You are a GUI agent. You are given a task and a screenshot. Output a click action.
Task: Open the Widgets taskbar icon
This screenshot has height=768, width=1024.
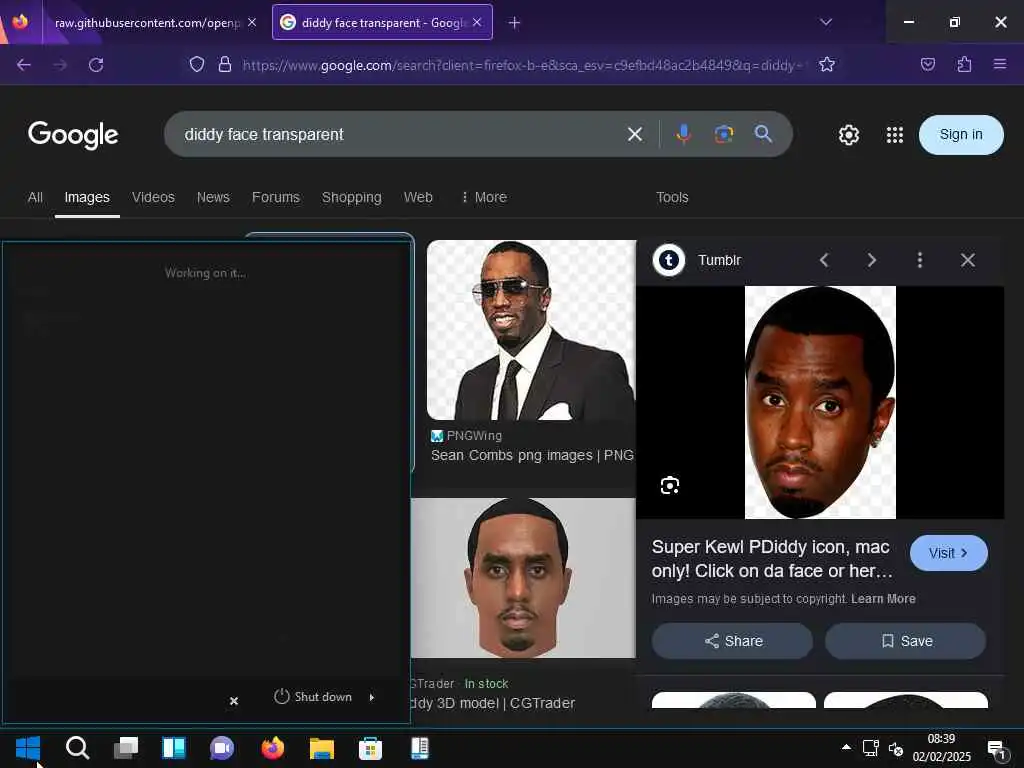click(x=174, y=748)
